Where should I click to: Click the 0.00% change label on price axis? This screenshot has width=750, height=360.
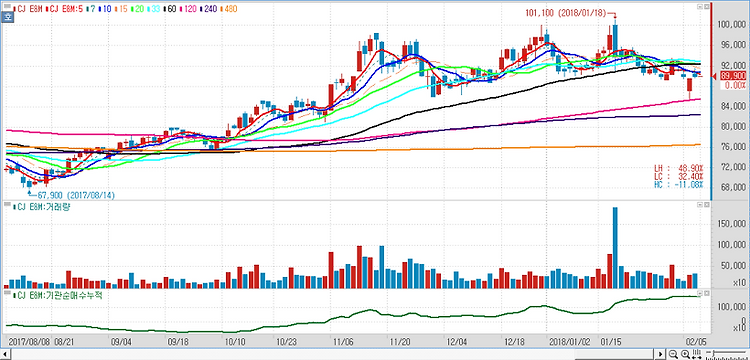coord(735,85)
